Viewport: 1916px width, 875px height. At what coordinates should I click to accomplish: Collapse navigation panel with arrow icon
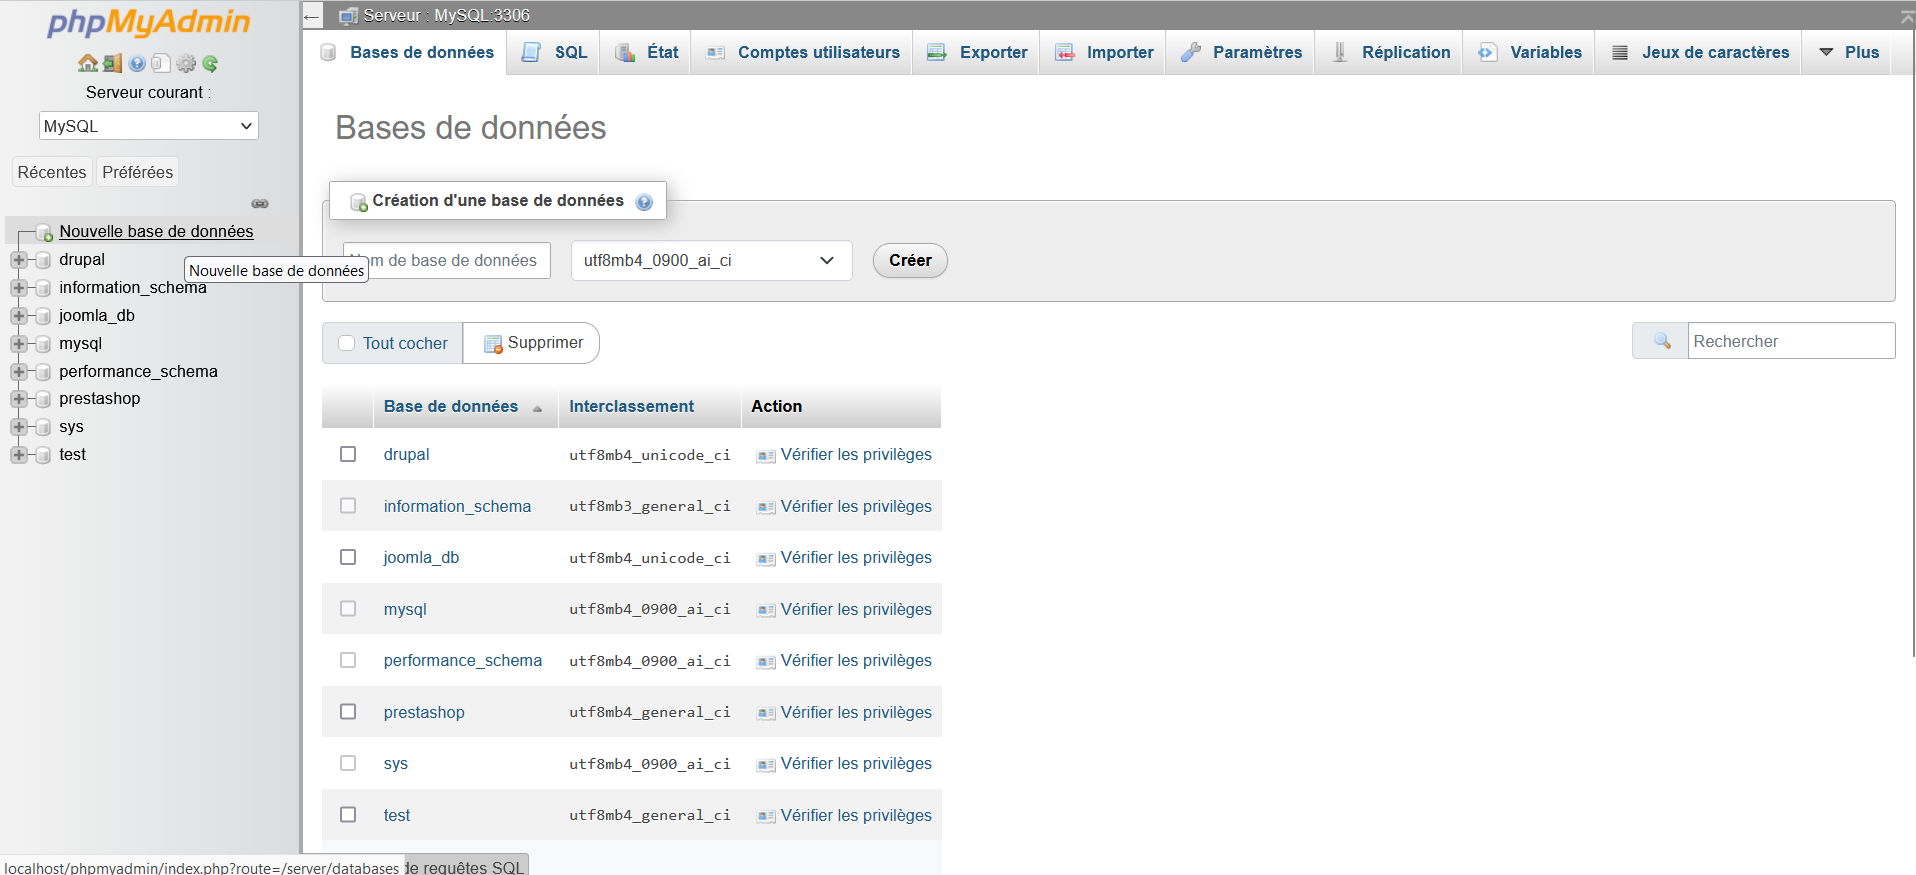point(312,16)
